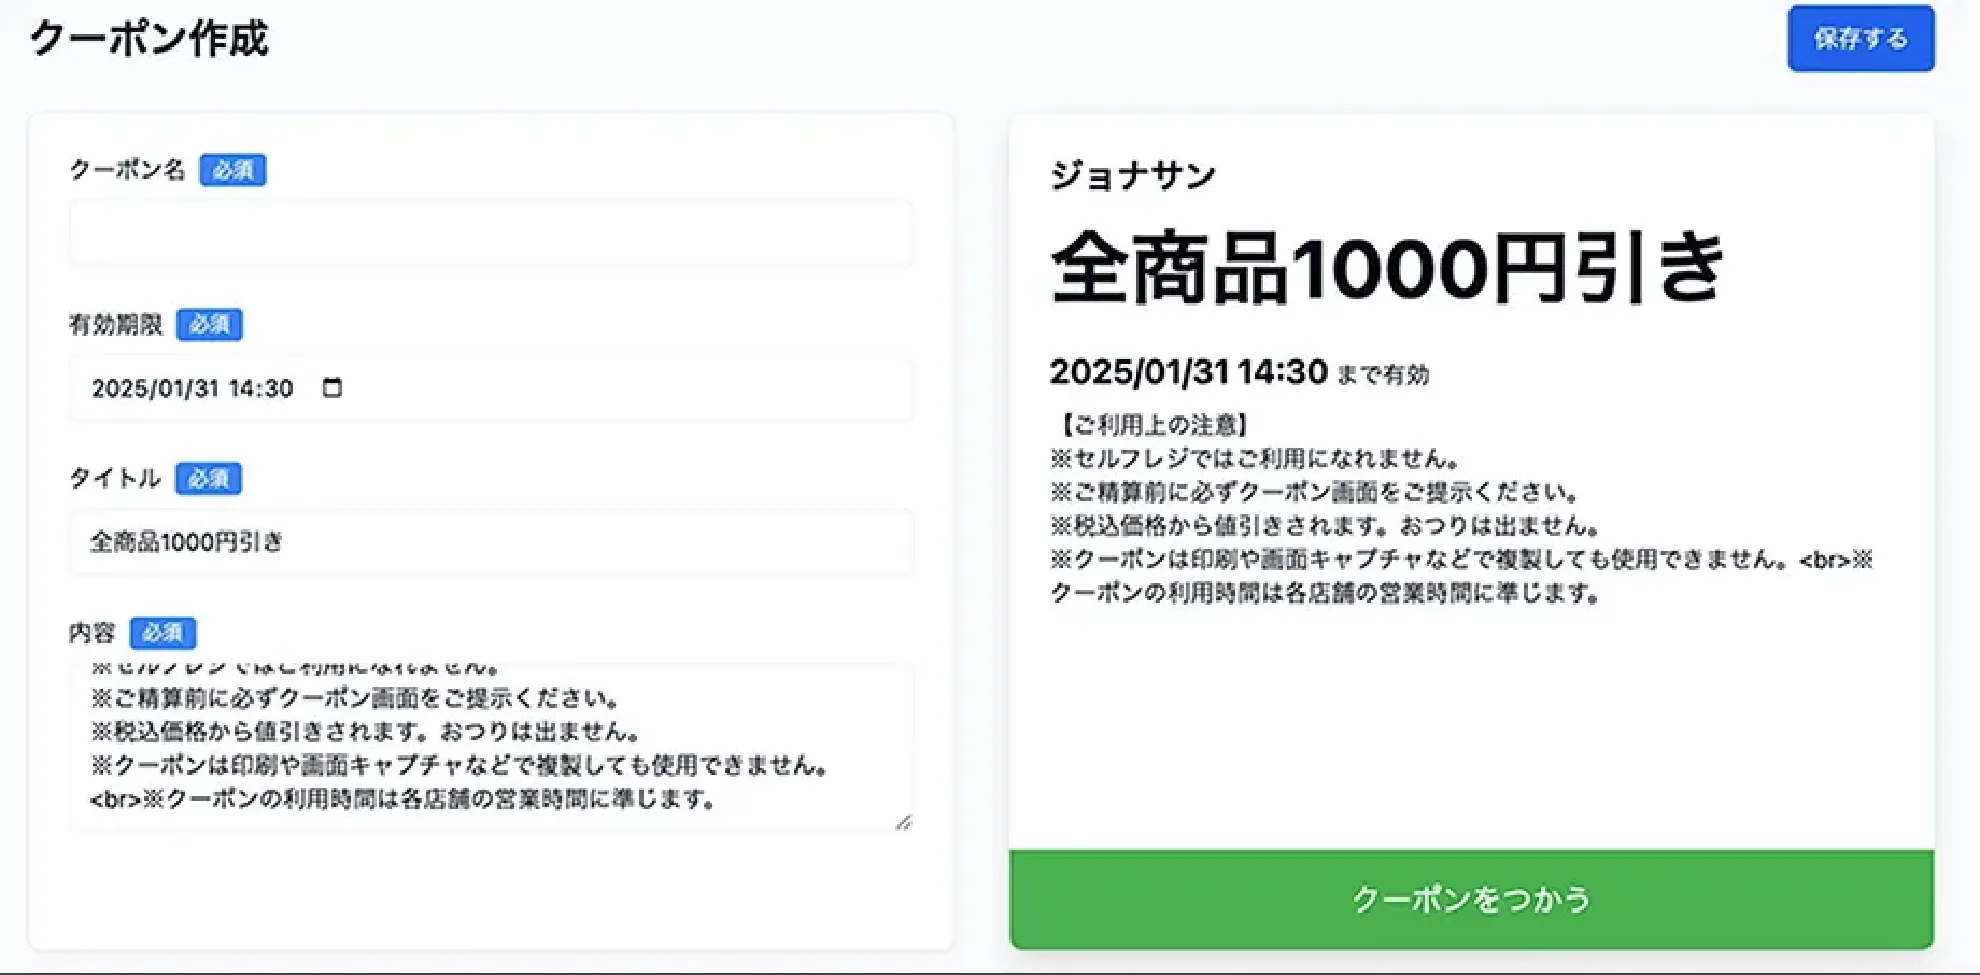1980x975 pixels.
Task: Click the large 全商品1000円引き preview title
Action: coord(1388,268)
